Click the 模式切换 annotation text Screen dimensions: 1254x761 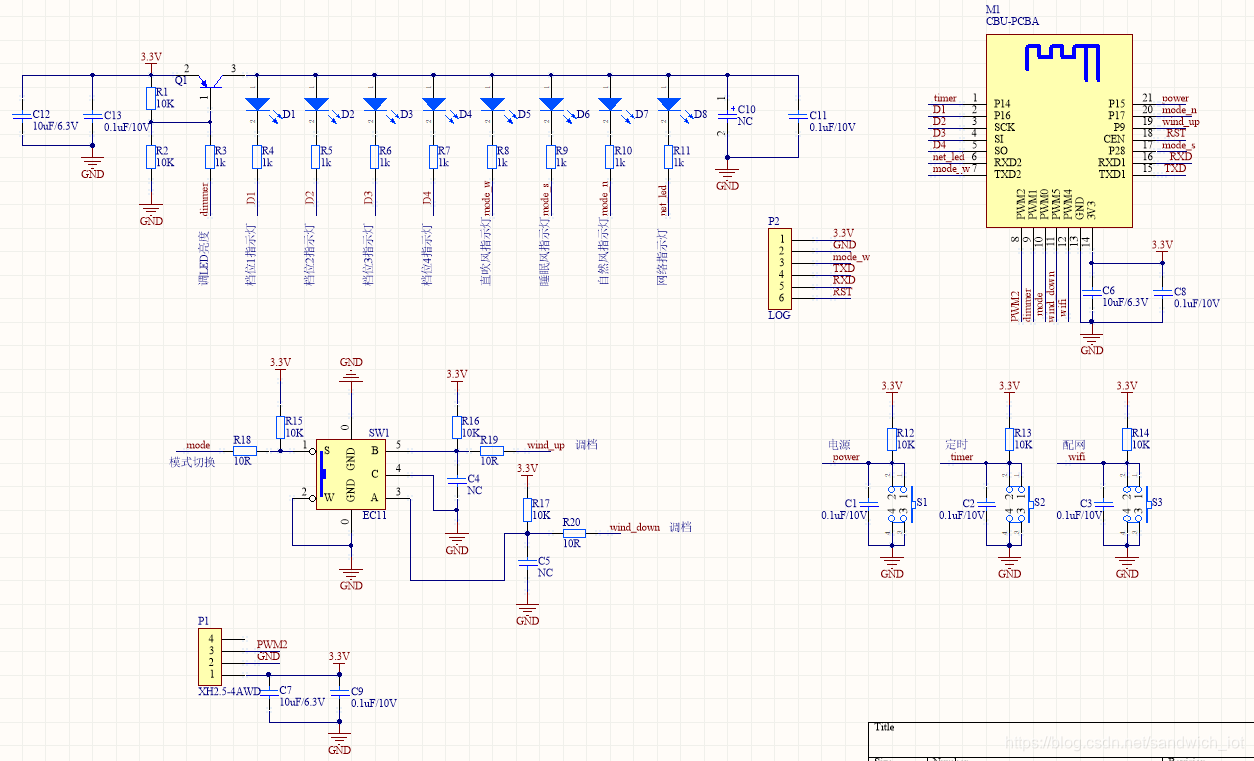[192, 462]
